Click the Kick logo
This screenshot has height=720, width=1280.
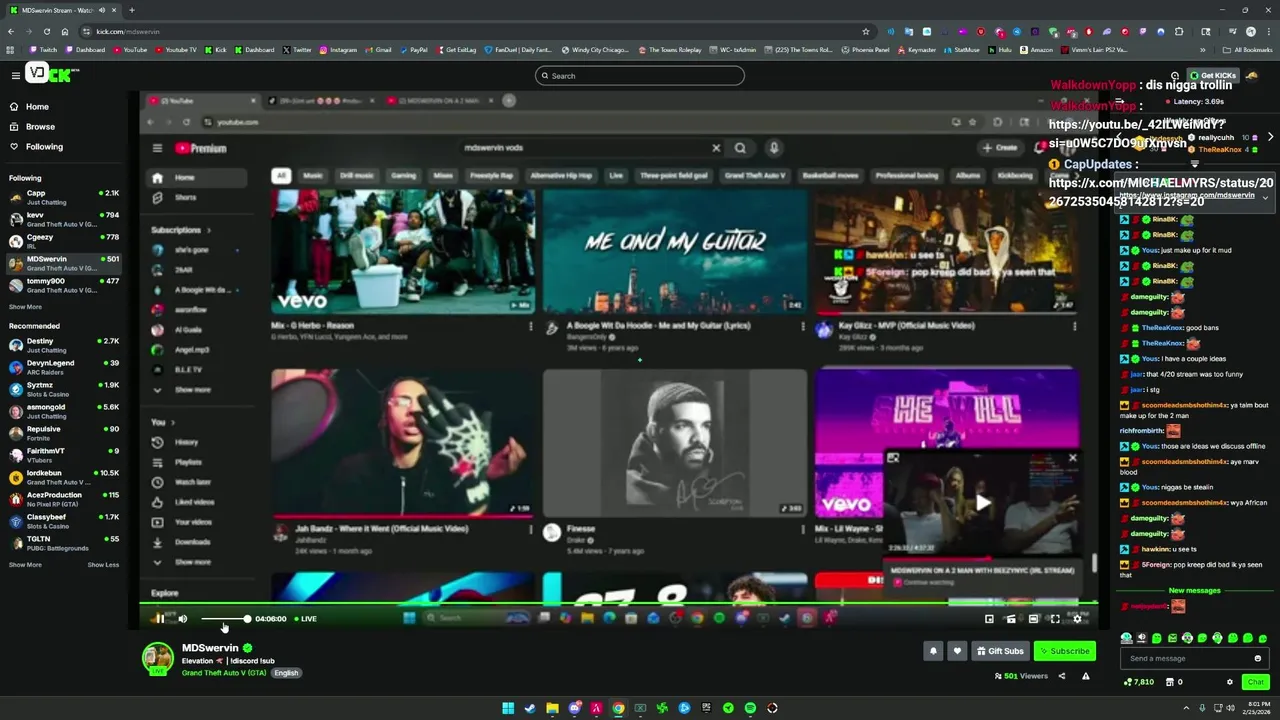52,74
